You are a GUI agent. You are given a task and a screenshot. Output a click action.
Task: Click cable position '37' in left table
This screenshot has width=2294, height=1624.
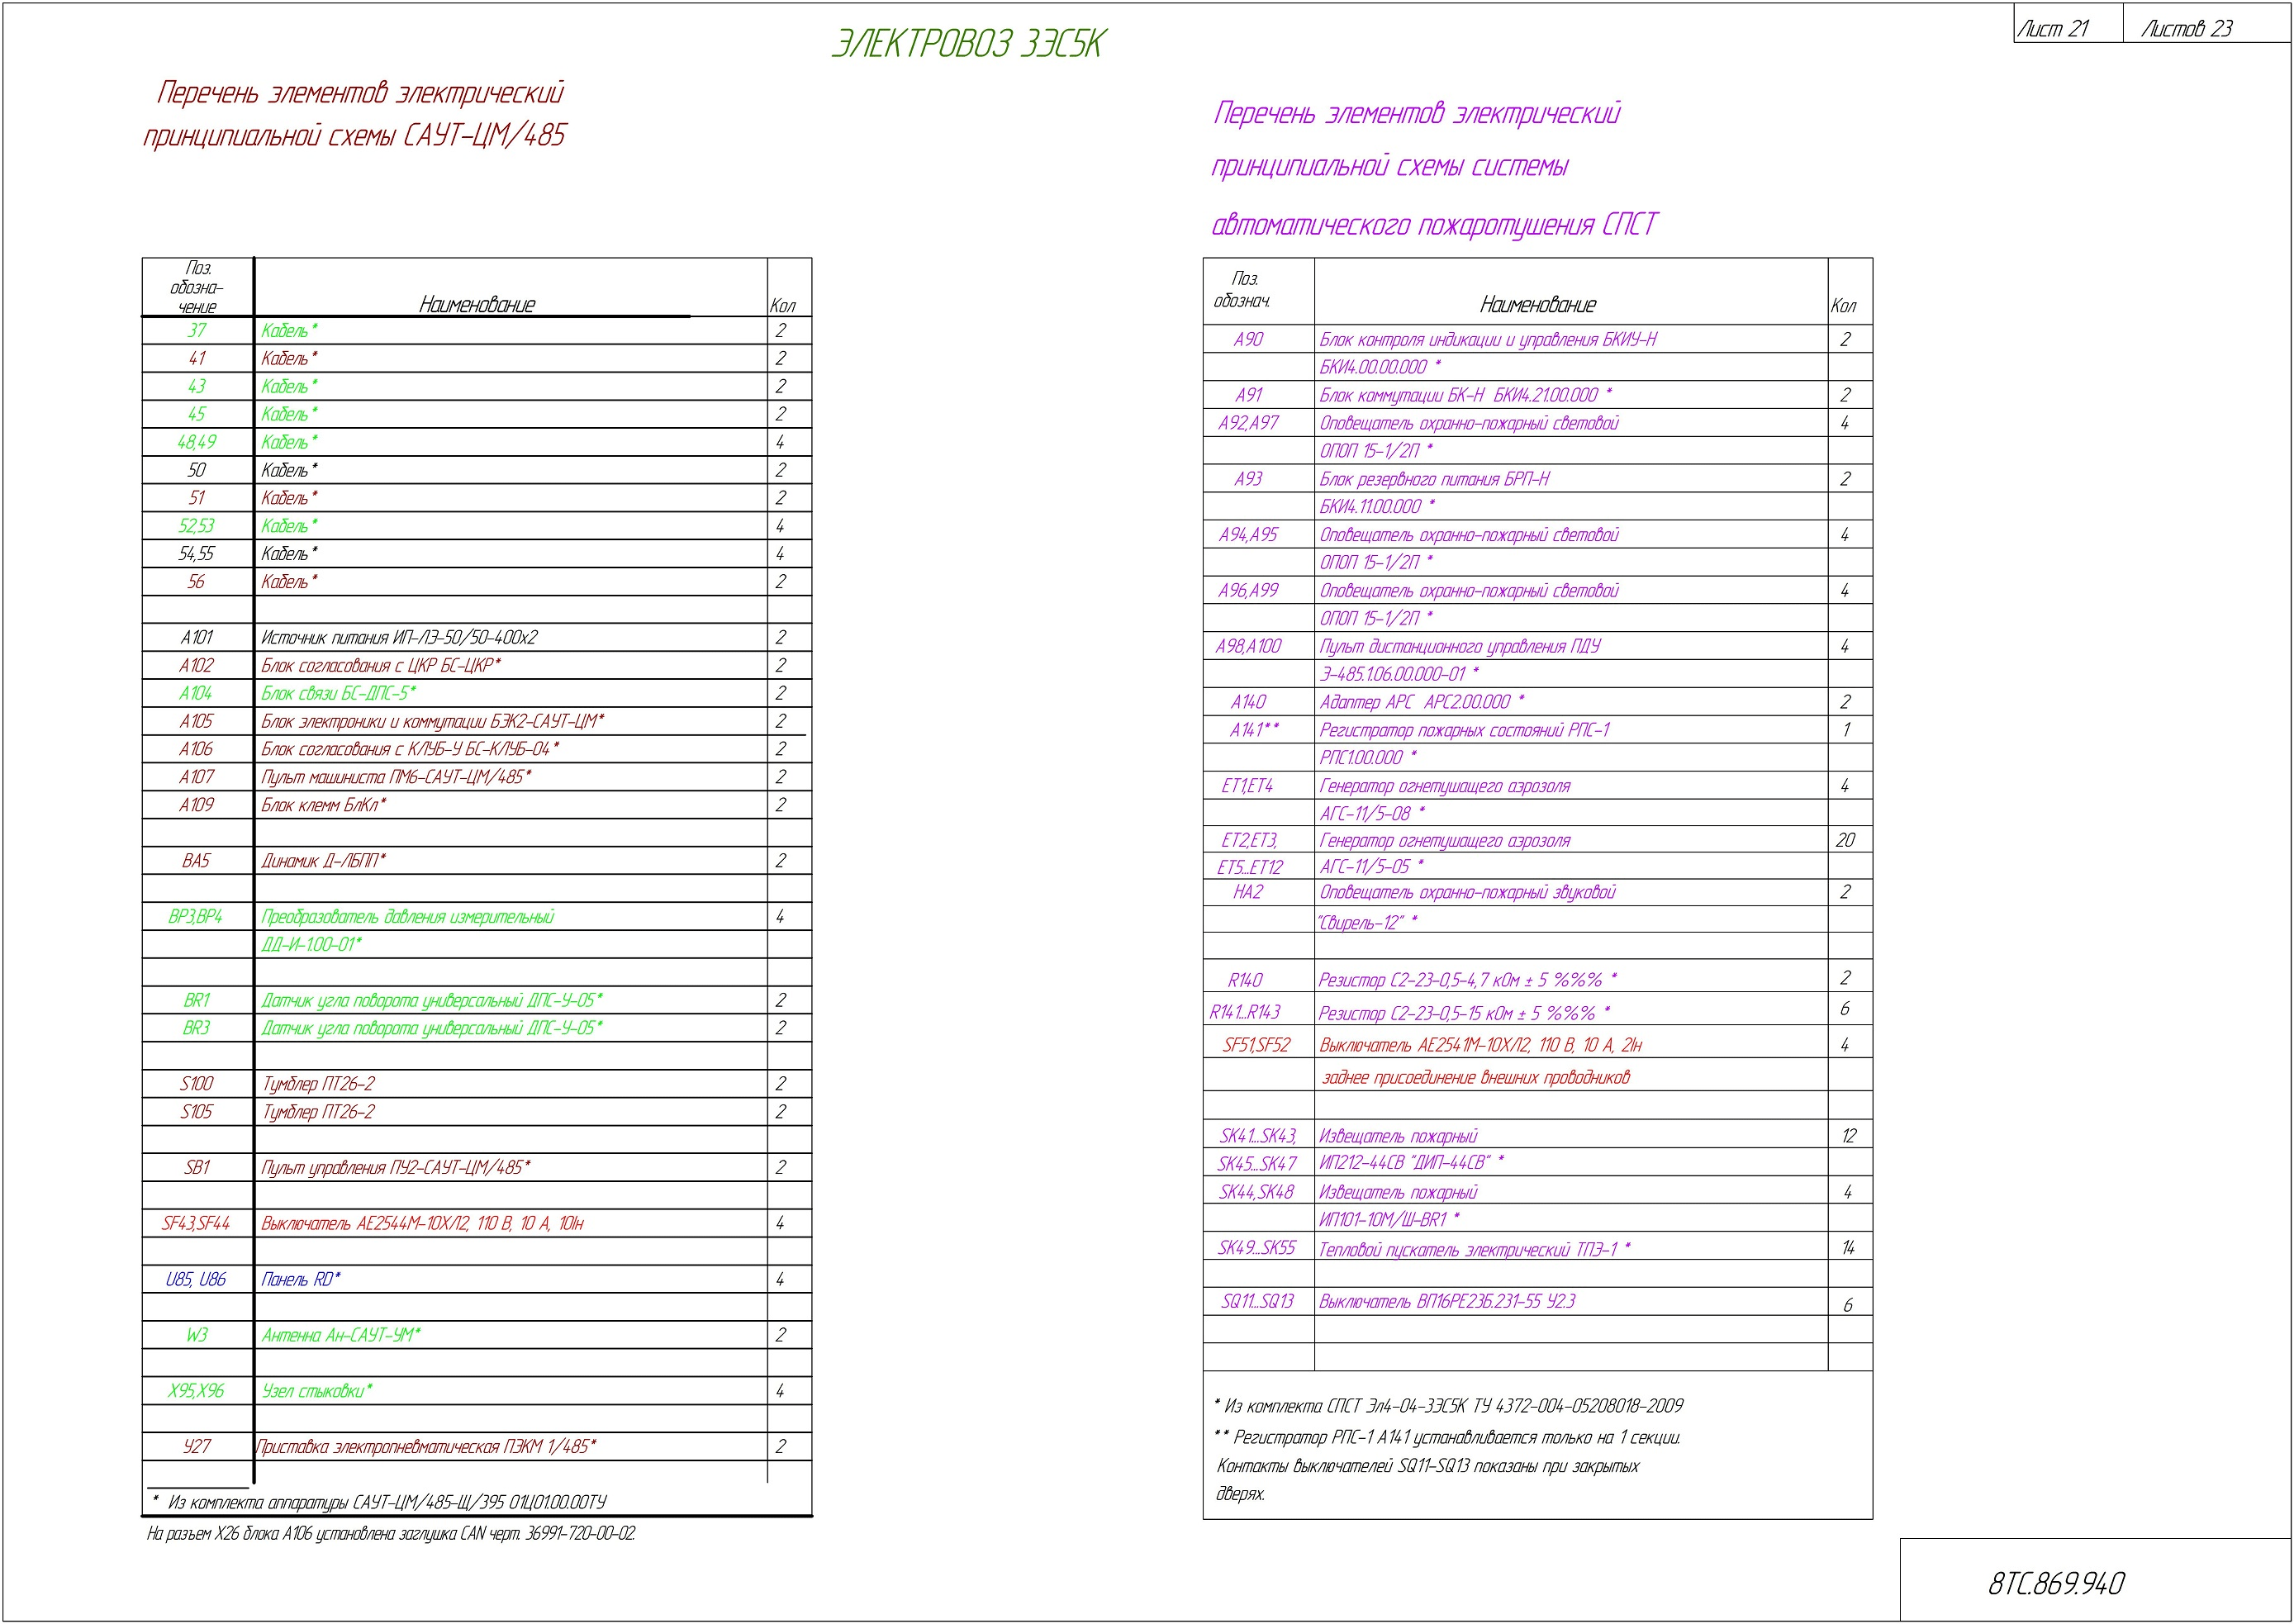(x=197, y=330)
